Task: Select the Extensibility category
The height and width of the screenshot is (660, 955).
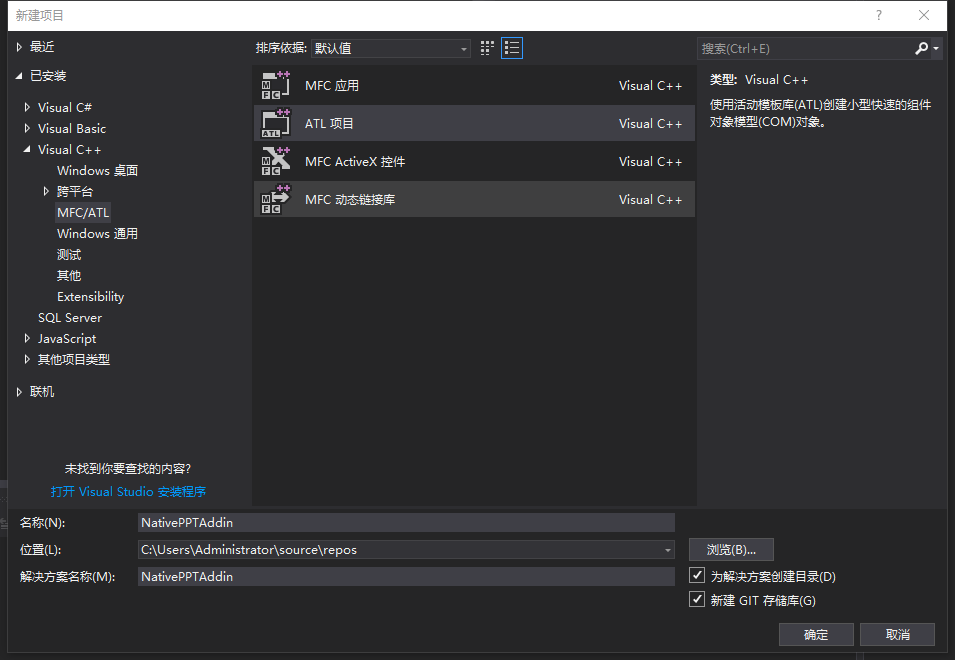Action: tap(91, 297)
